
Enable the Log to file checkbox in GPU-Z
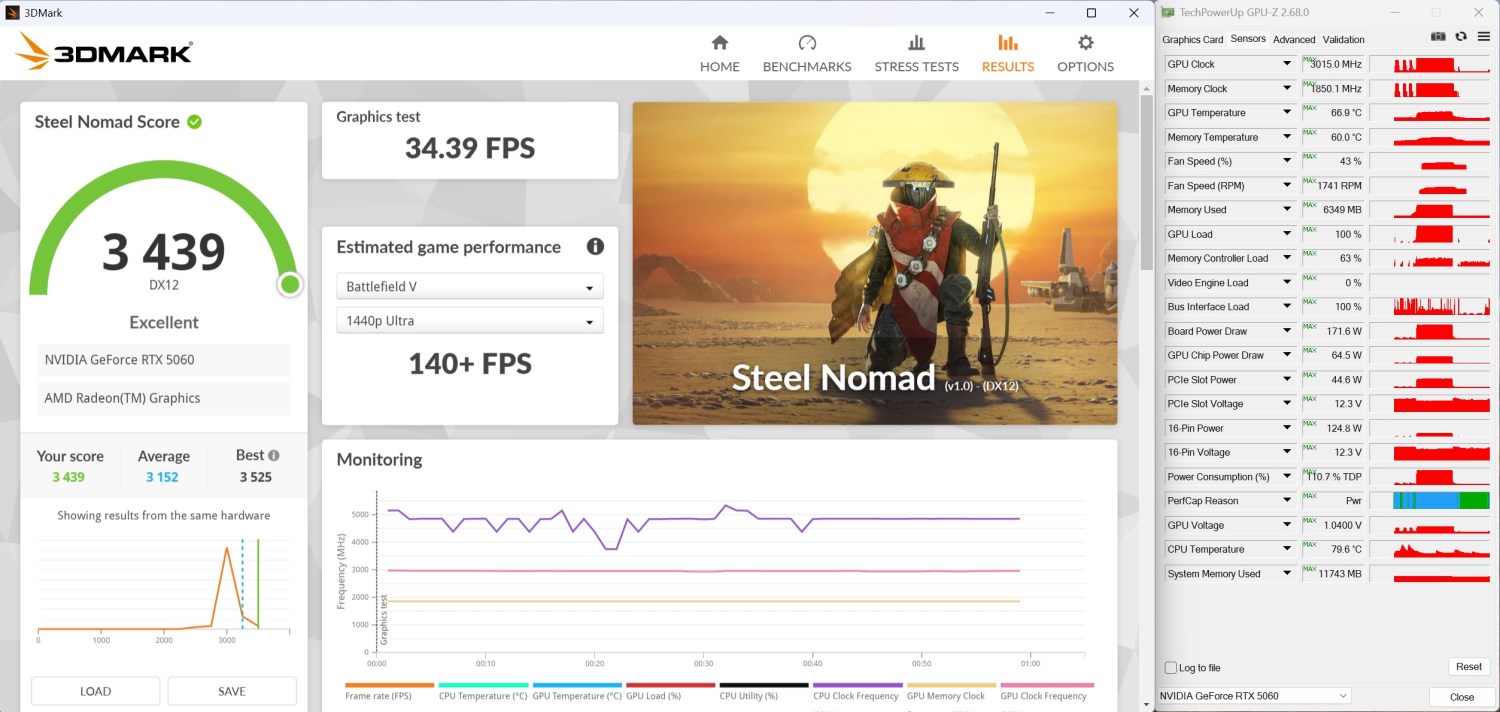point(1171,668)
